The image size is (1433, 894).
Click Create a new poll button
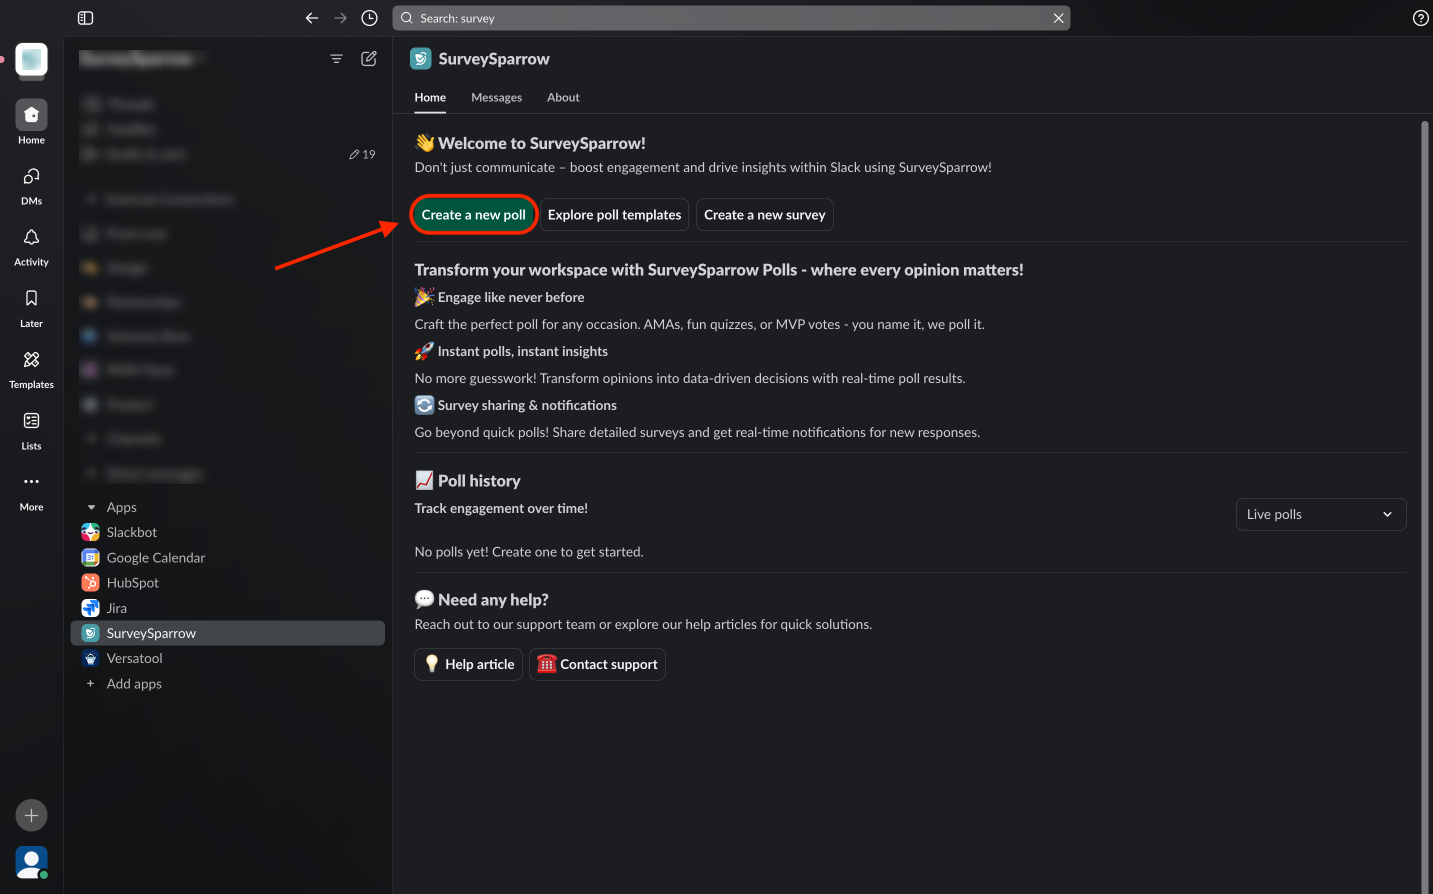coord(473,215)
